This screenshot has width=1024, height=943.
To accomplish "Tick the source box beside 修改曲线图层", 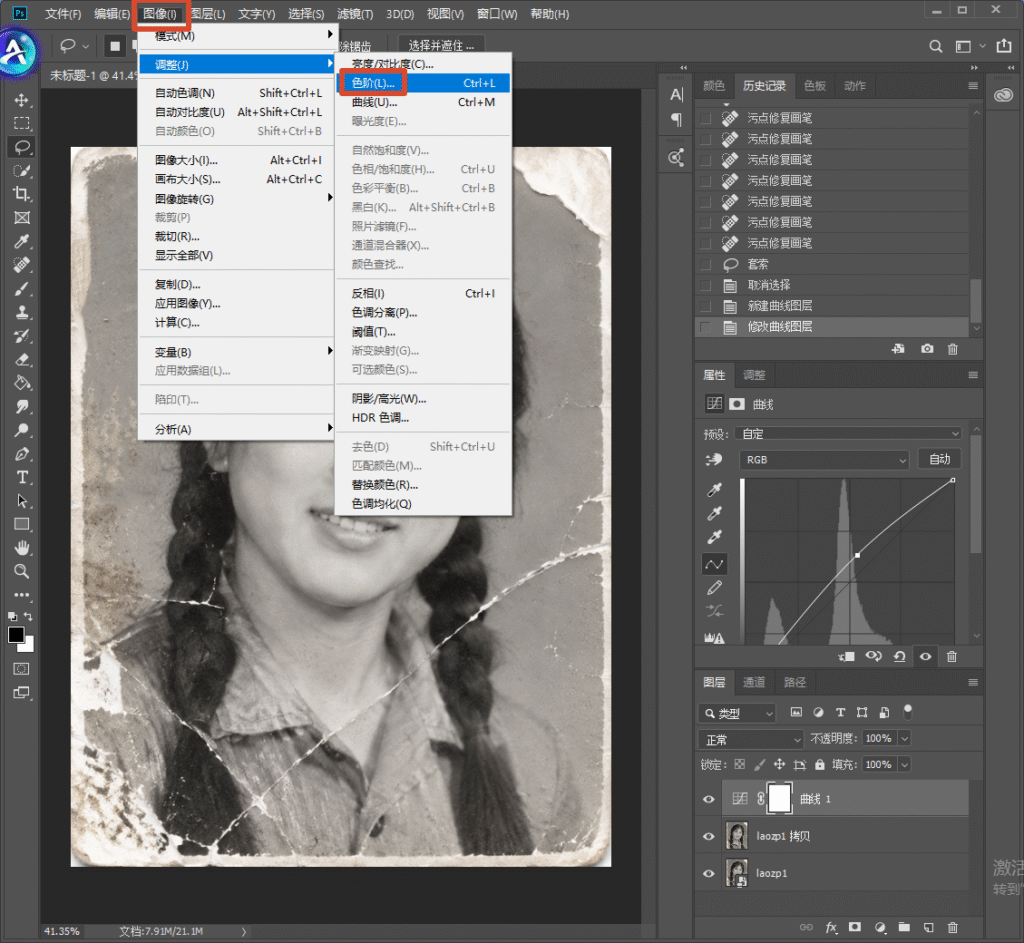I will tap(705, 327).
